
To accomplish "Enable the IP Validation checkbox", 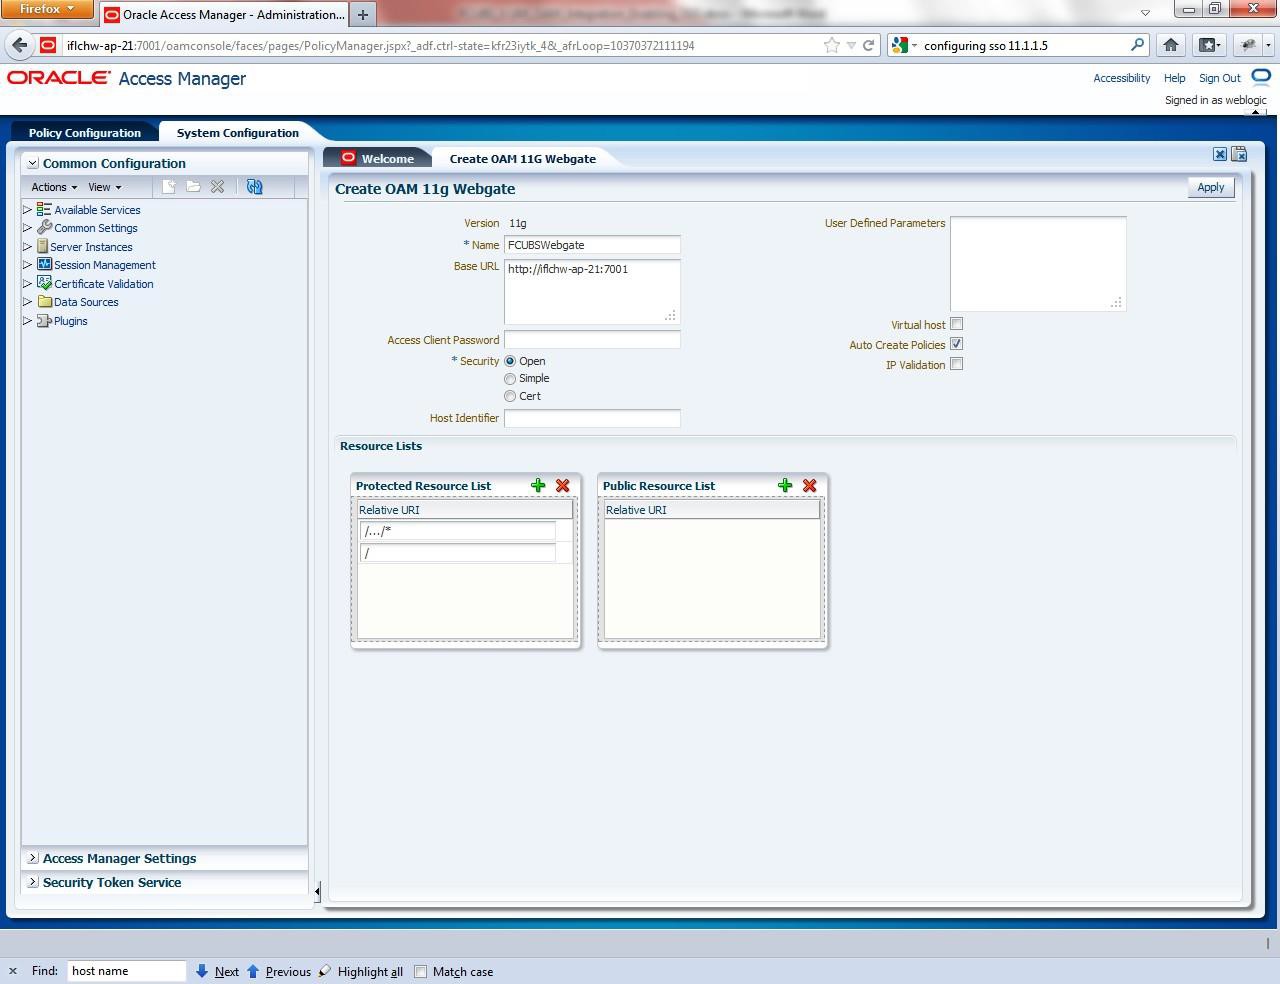I will tap(957, 364).
